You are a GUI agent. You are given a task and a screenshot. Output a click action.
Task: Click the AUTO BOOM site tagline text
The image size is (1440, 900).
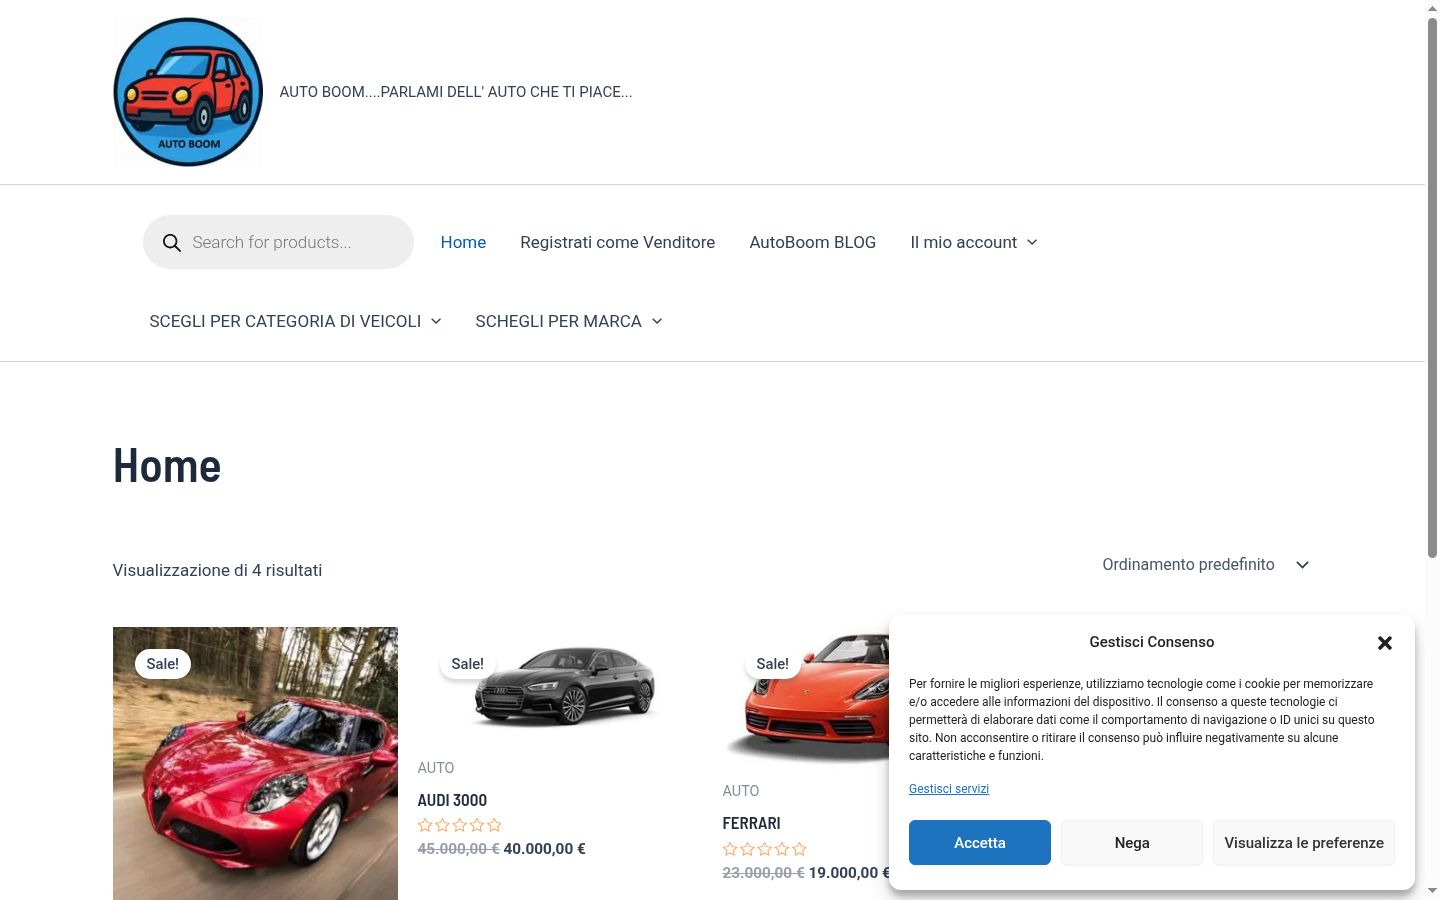tap(456, 92)
